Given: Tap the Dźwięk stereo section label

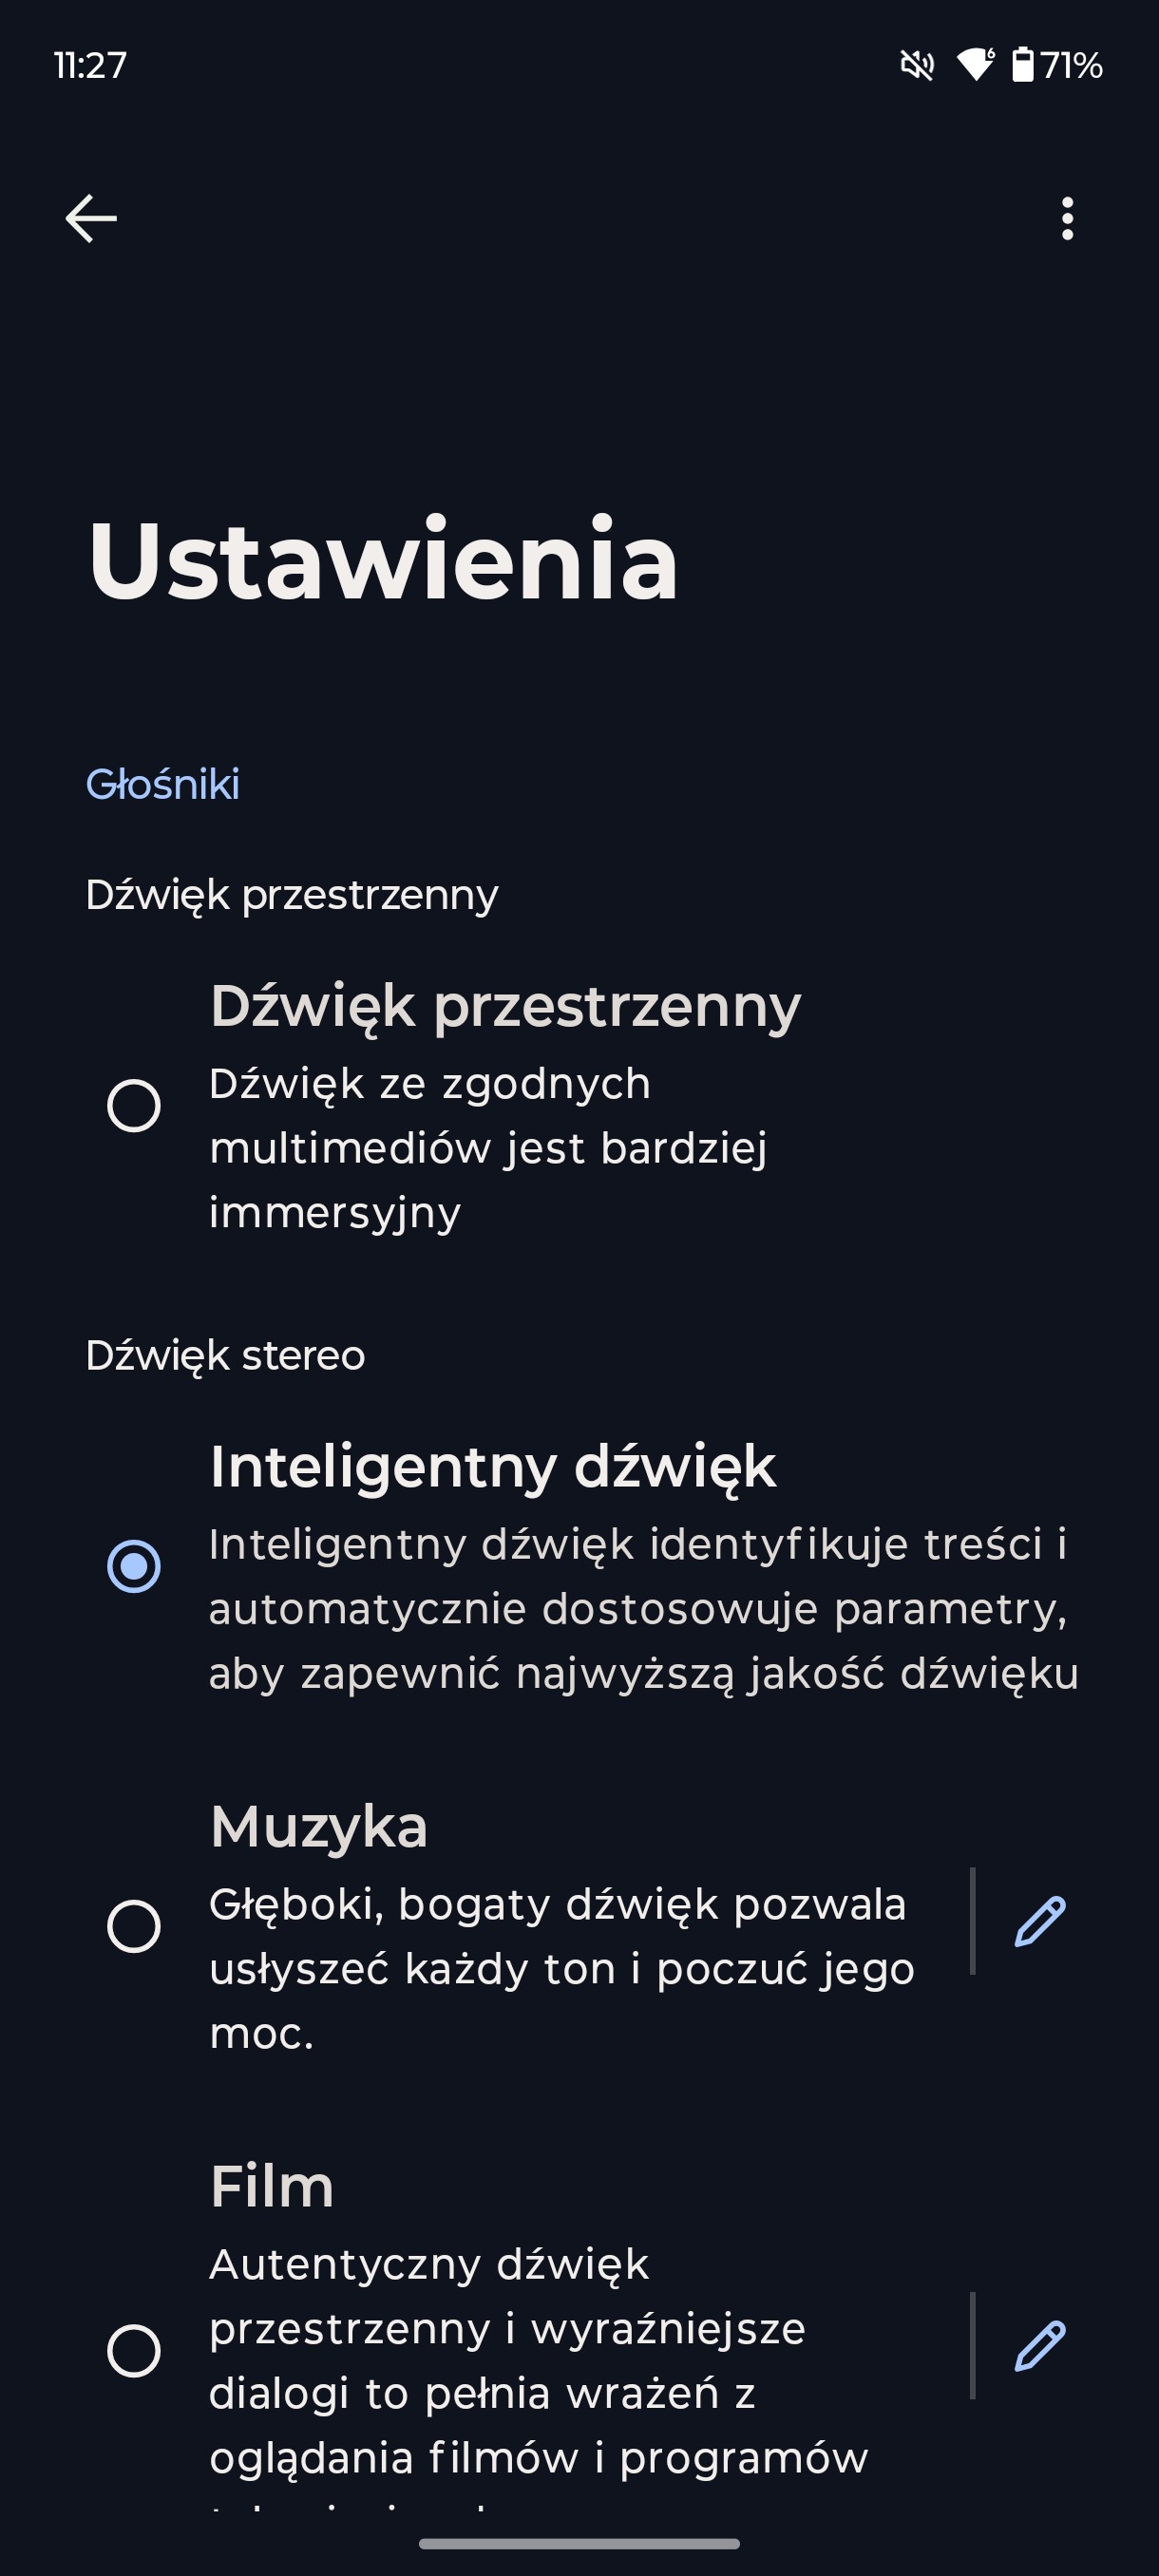Looking at the screenshot, I should [225, 1356].
